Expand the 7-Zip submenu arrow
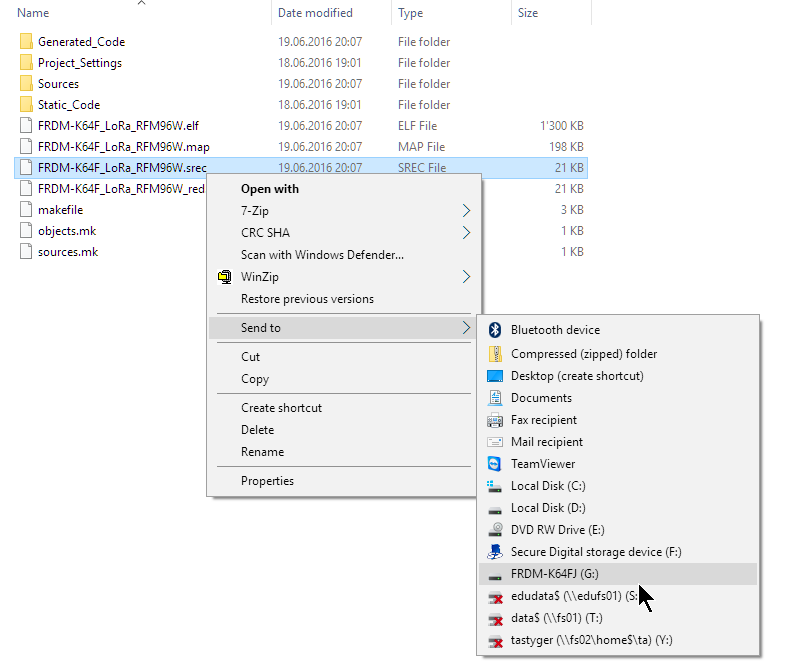 466,211
